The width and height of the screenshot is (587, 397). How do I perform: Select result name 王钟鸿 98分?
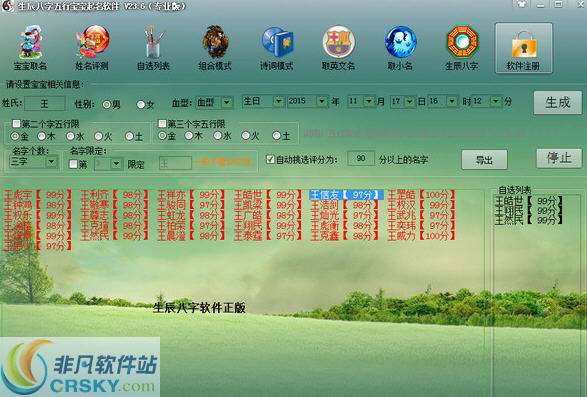37,205
